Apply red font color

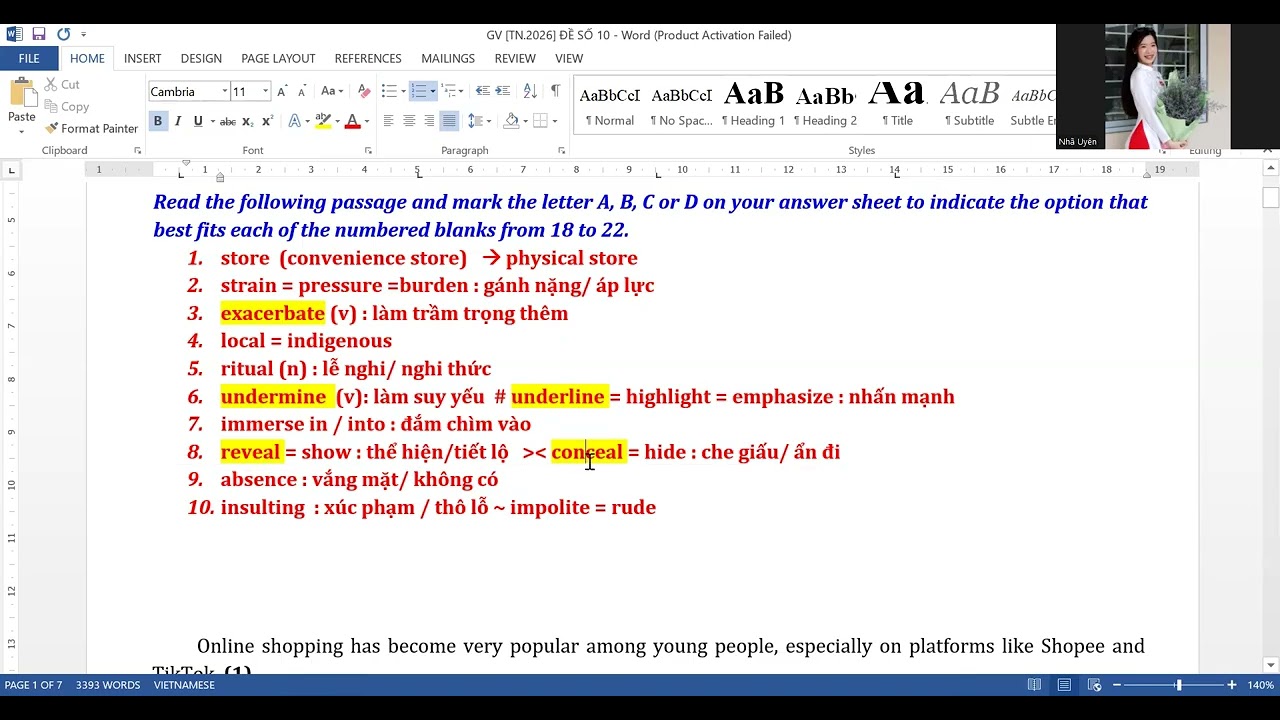click(x=352, y=121)
